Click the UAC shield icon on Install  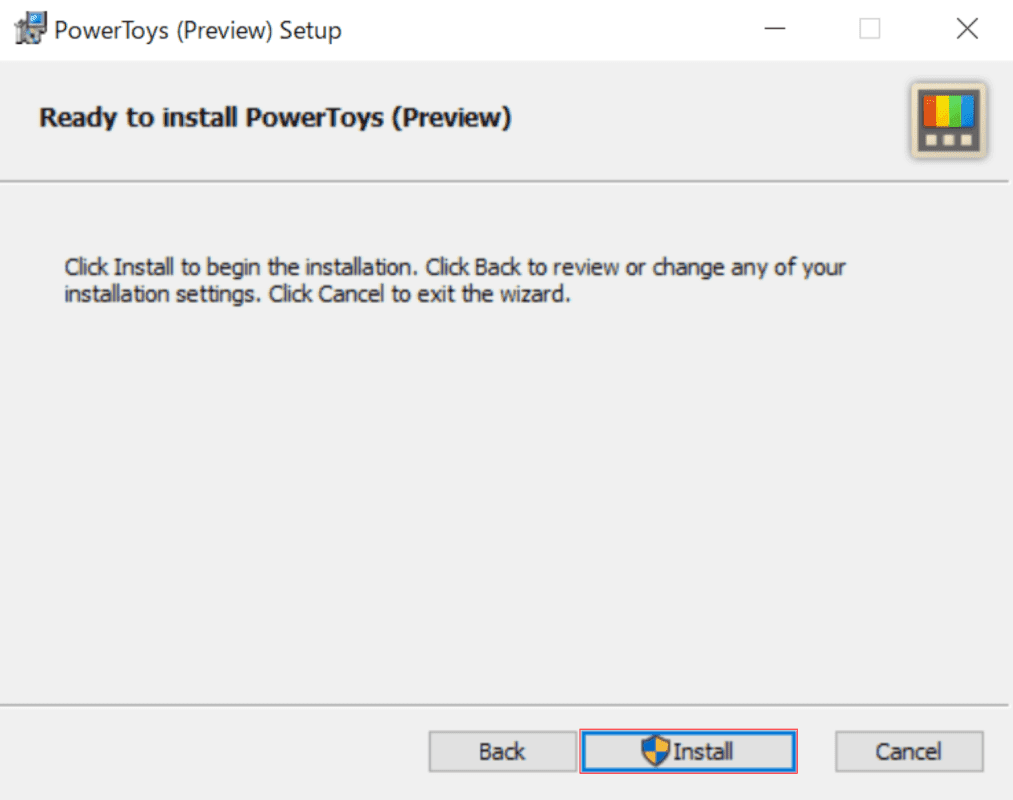click(x=655, y=751)
